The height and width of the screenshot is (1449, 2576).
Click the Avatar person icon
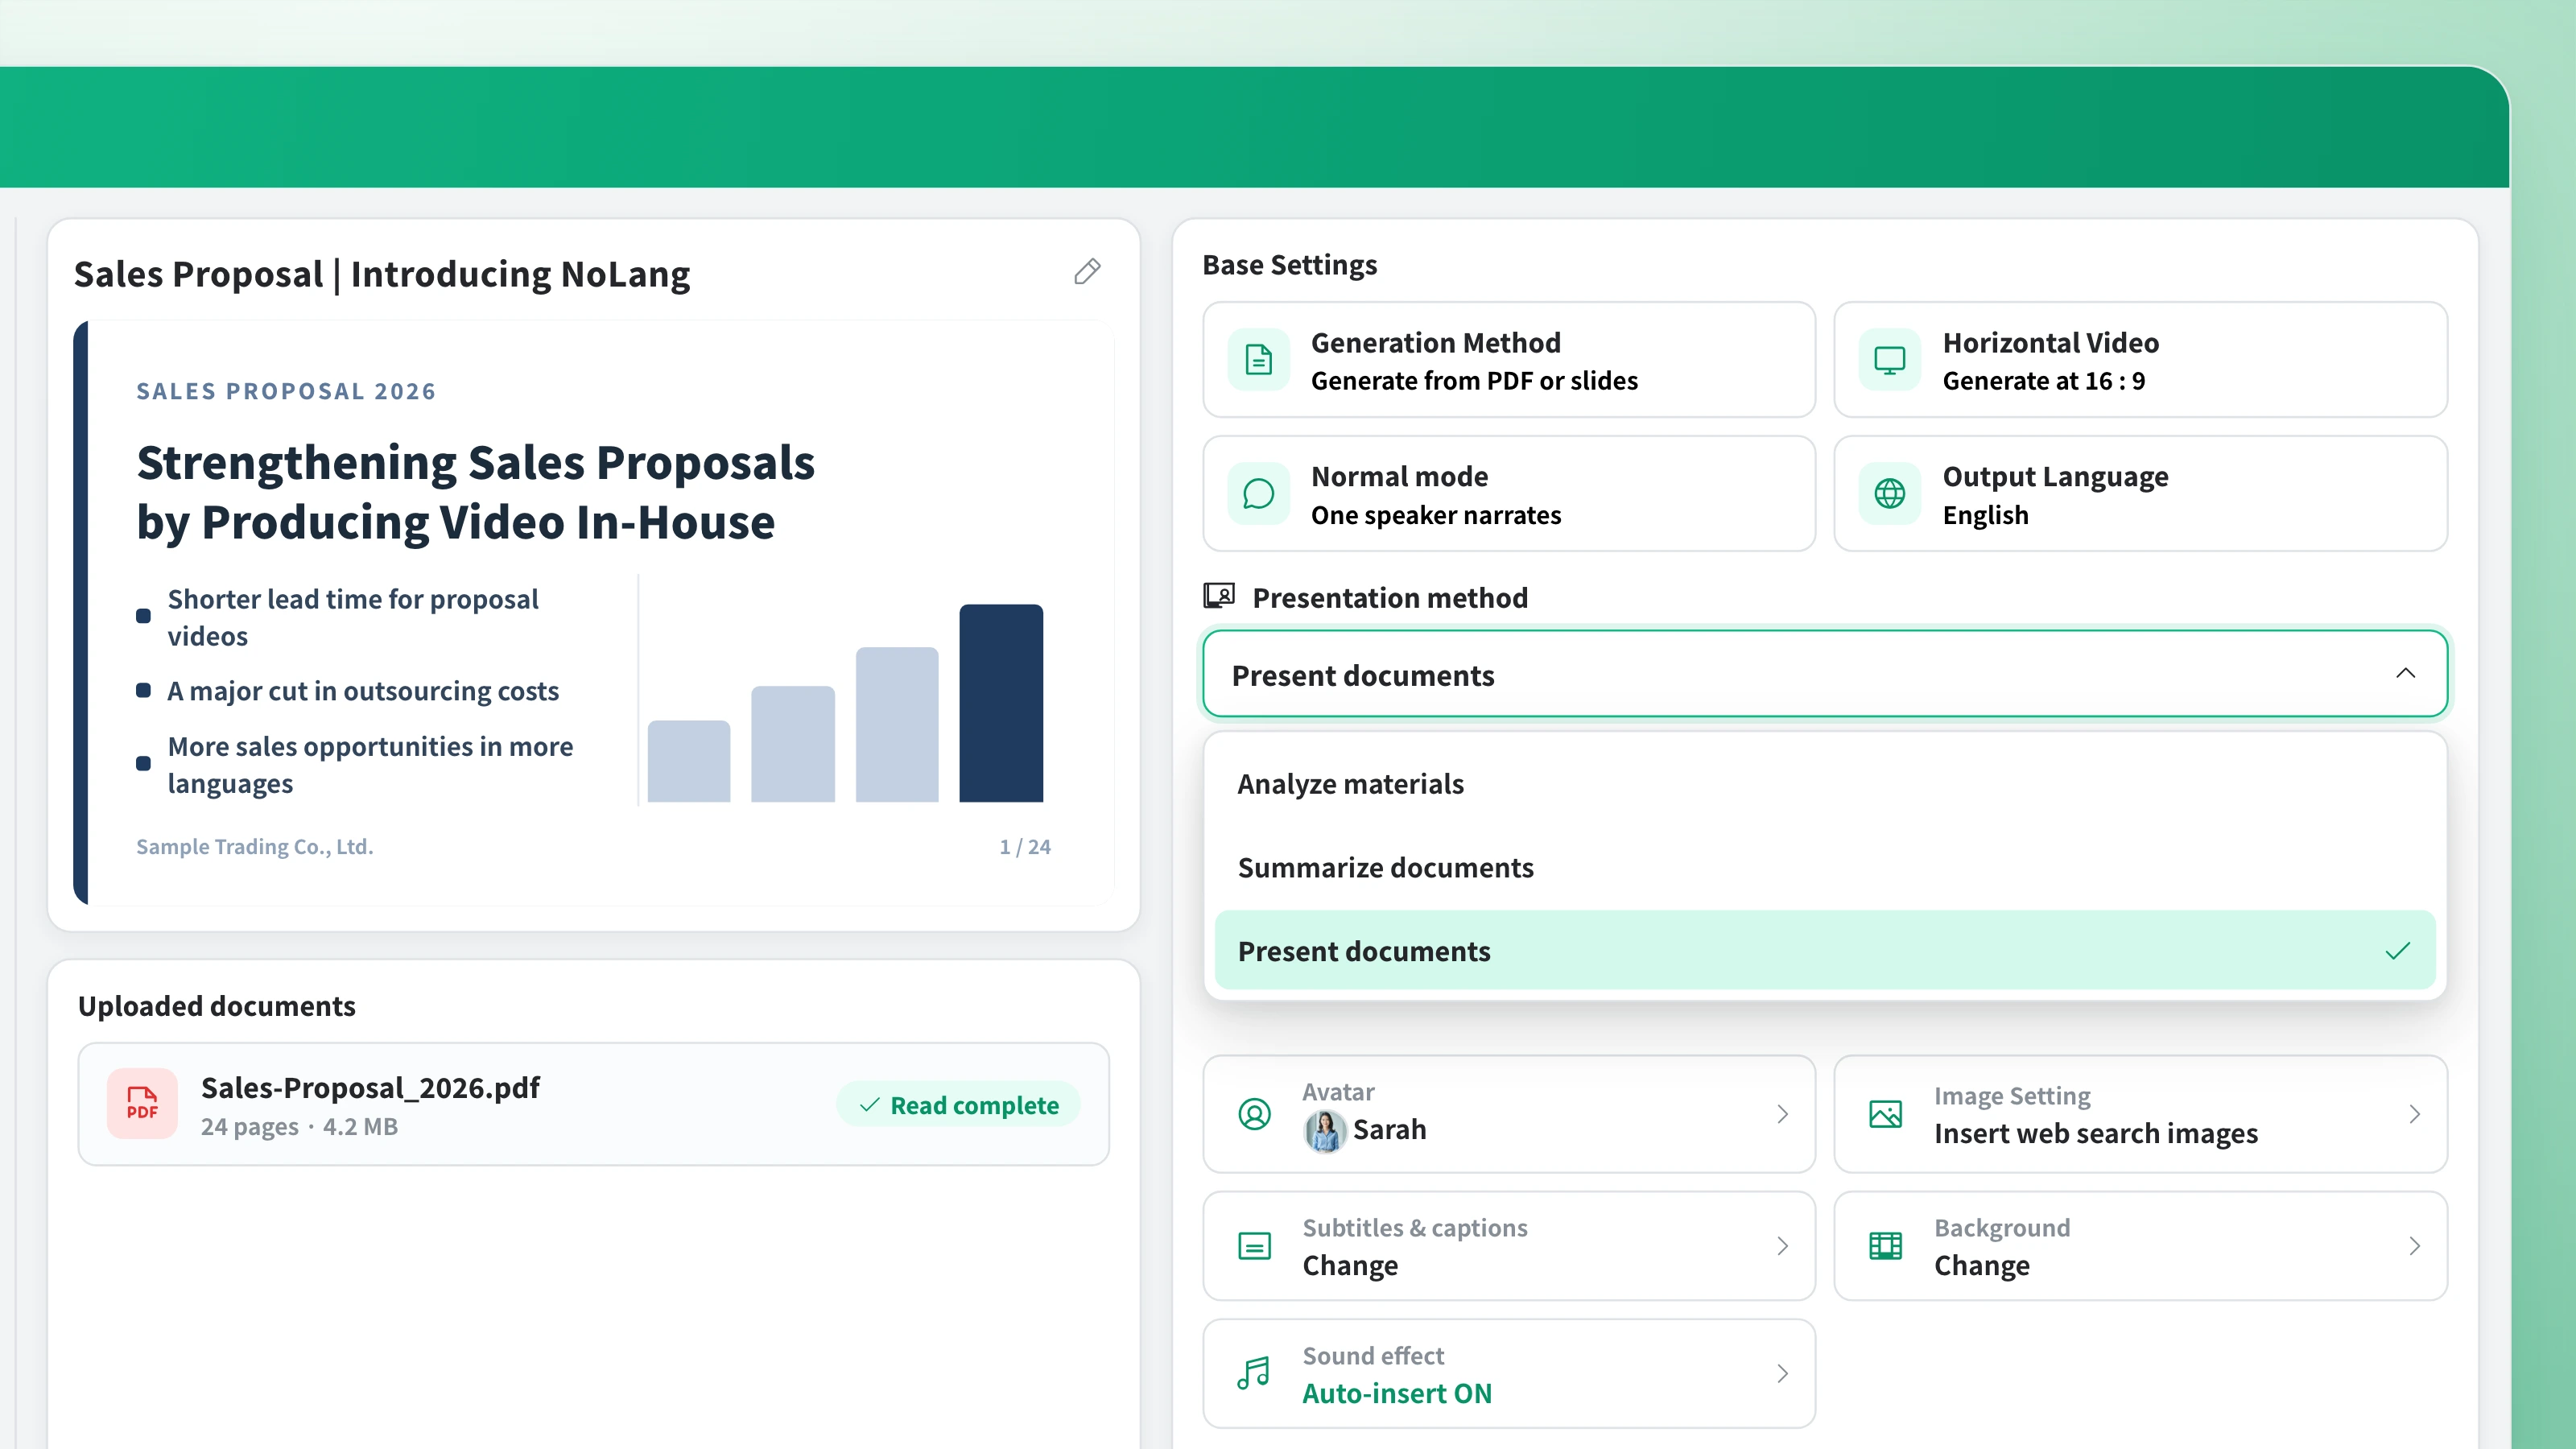pyautogui.click(x=1255, y=1114)
